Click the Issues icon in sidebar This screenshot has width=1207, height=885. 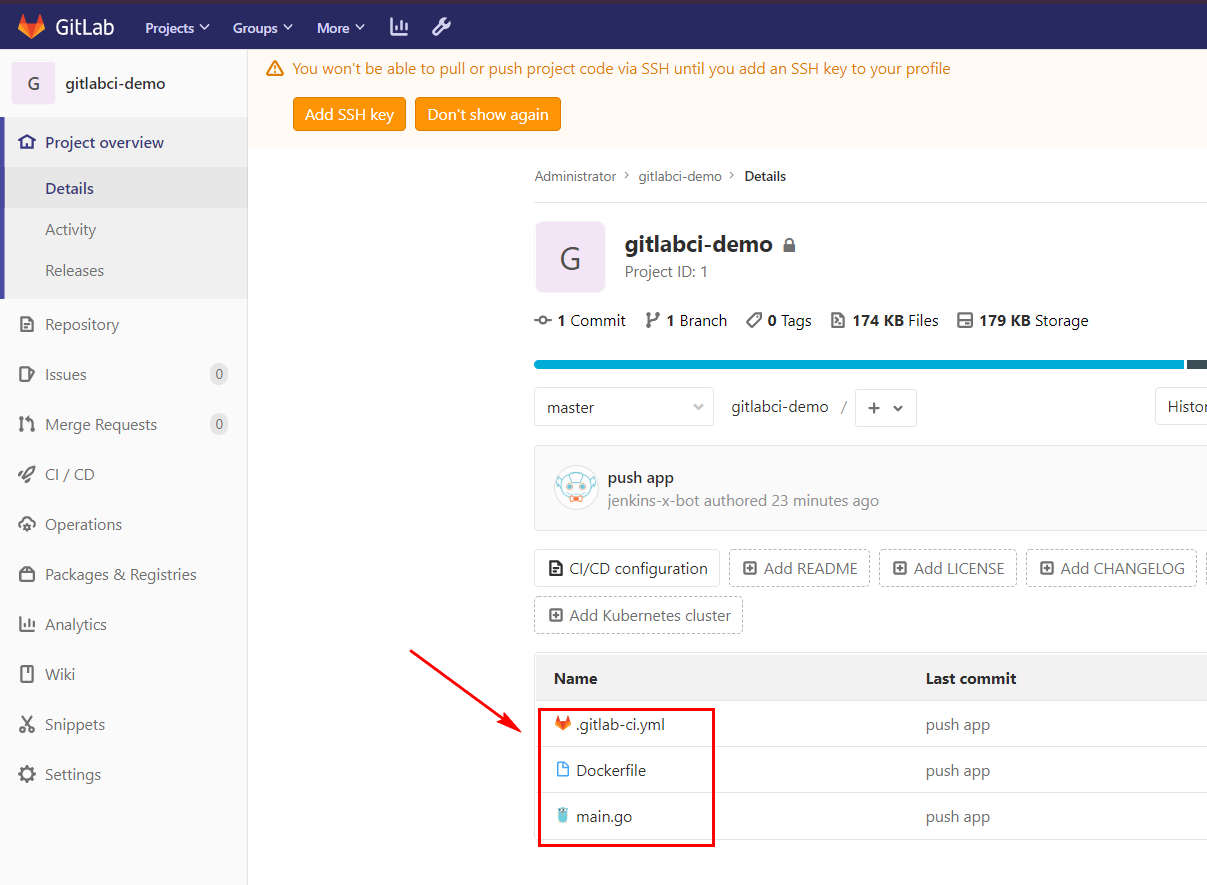click(27, 374)
